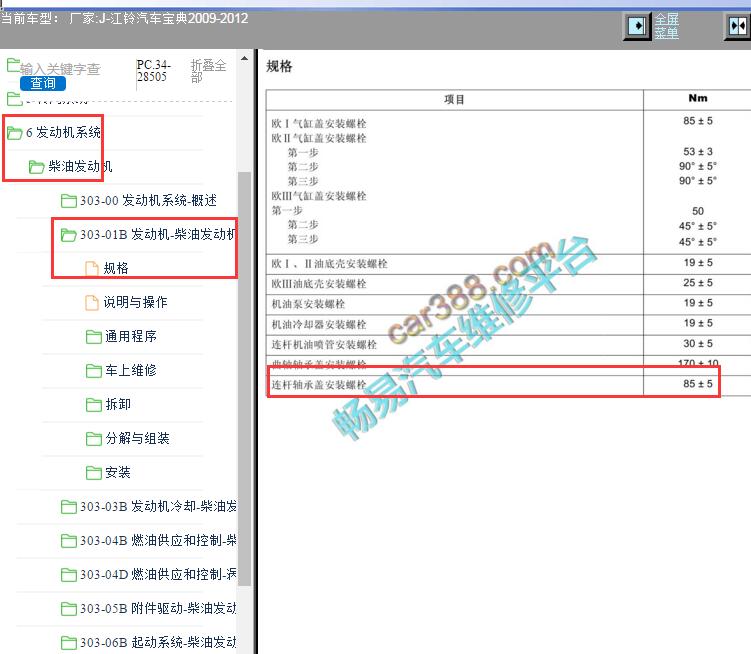The height and width of the screenshot is (654, 751).
Task: Open 303-00 发动机系统-概述 tree item
Action: coord(148,200)
